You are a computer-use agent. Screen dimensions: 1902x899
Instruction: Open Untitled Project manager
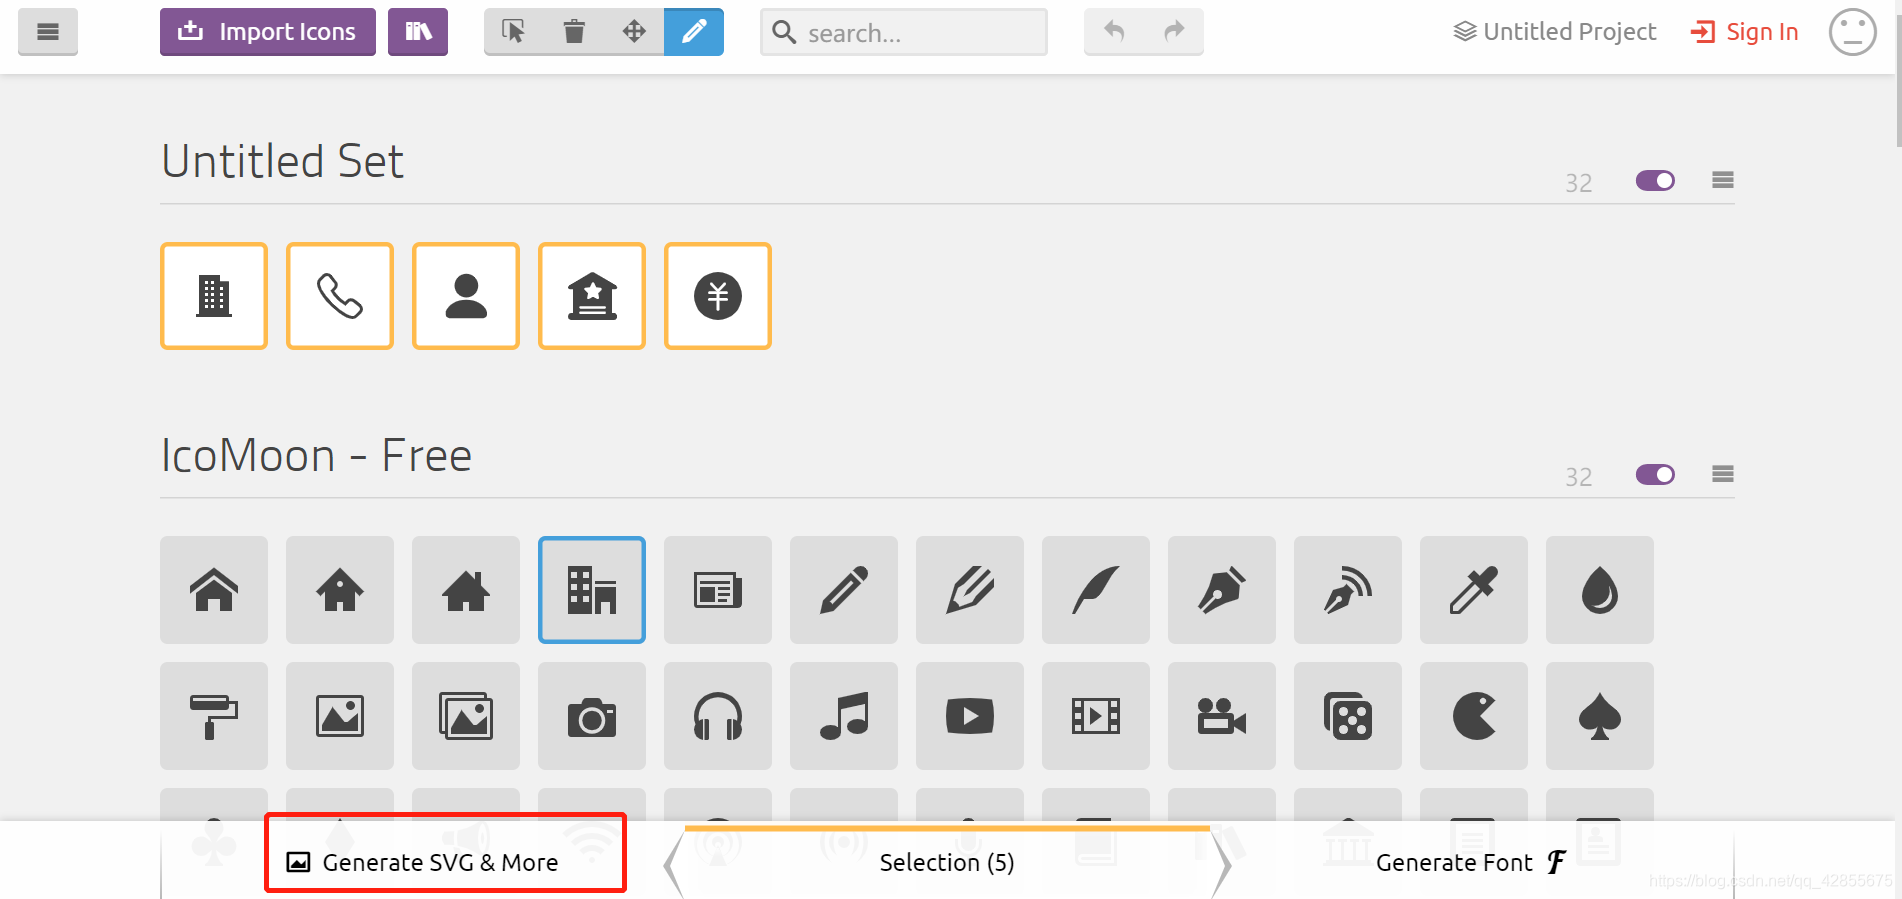[x=1555, y=32]
